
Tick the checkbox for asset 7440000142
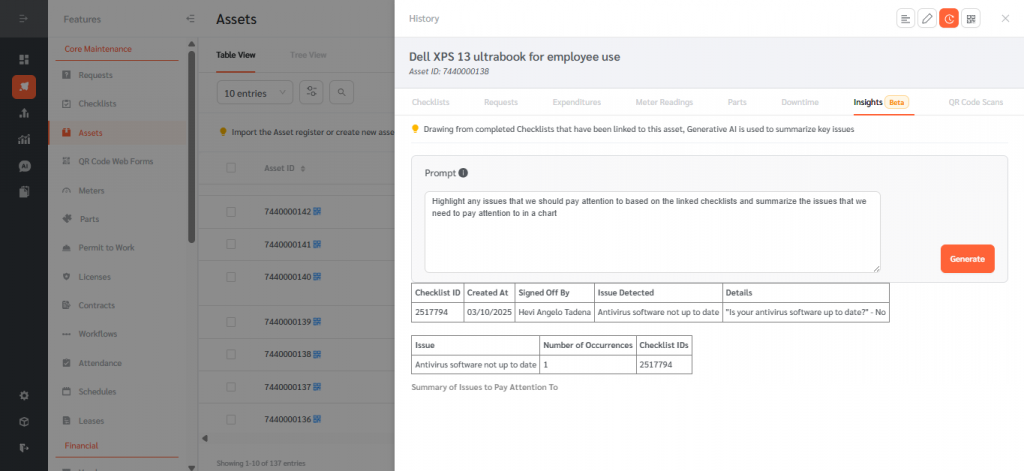(231, 212)
